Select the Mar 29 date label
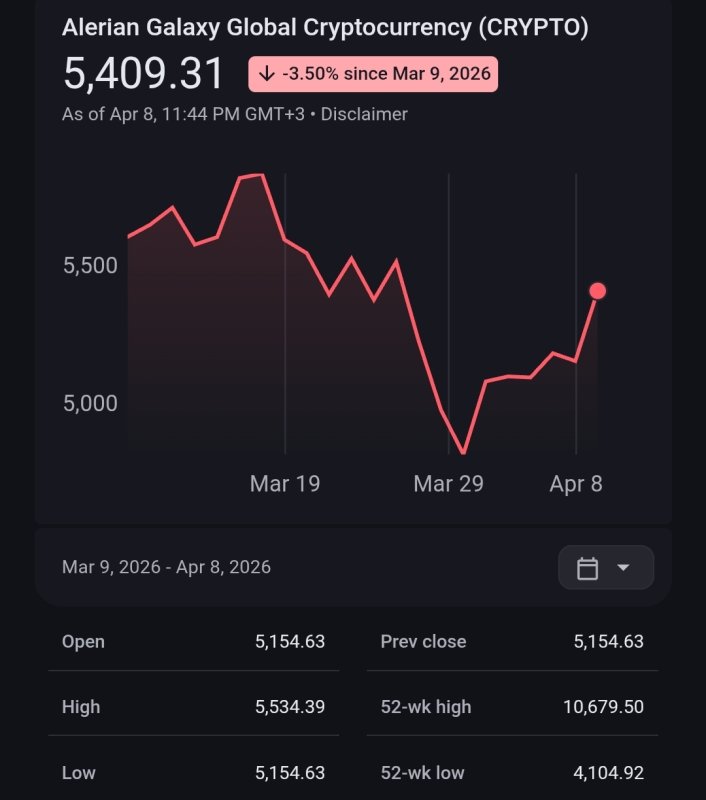706x800 pixels. pyautogui.click(x=448, y=484)
